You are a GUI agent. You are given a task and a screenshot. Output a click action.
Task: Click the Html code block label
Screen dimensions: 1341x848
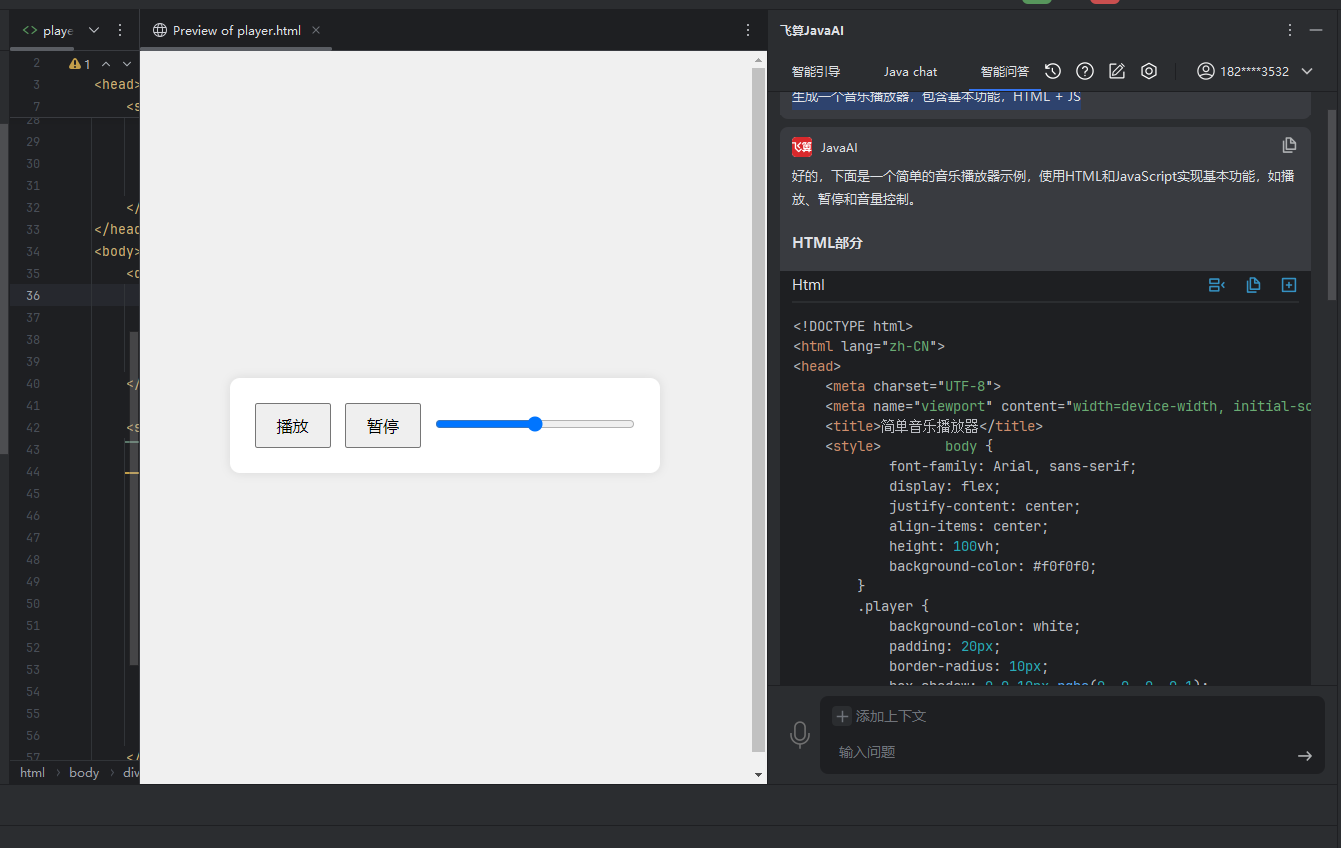pyautogui.click(x=808, y=285)
